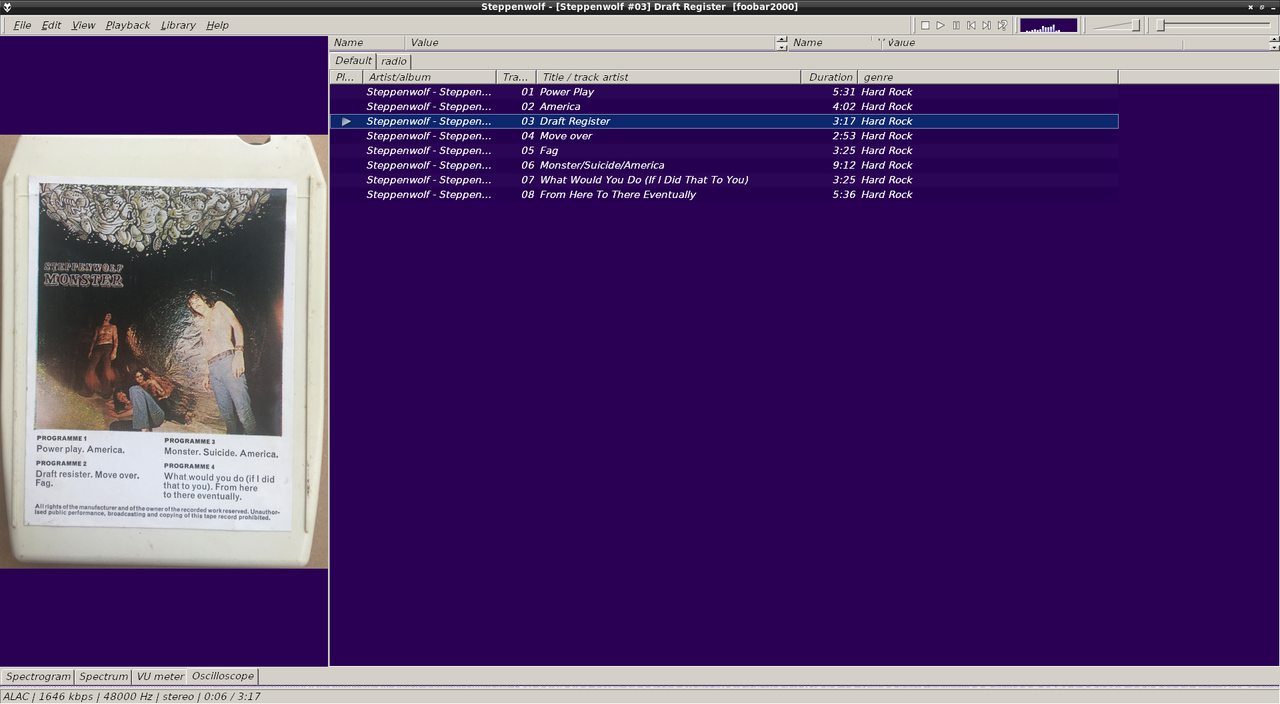This screenshot has height=704, width=1280.
Task: Open the Spectrum visualization tab
Action: [104, 677]
